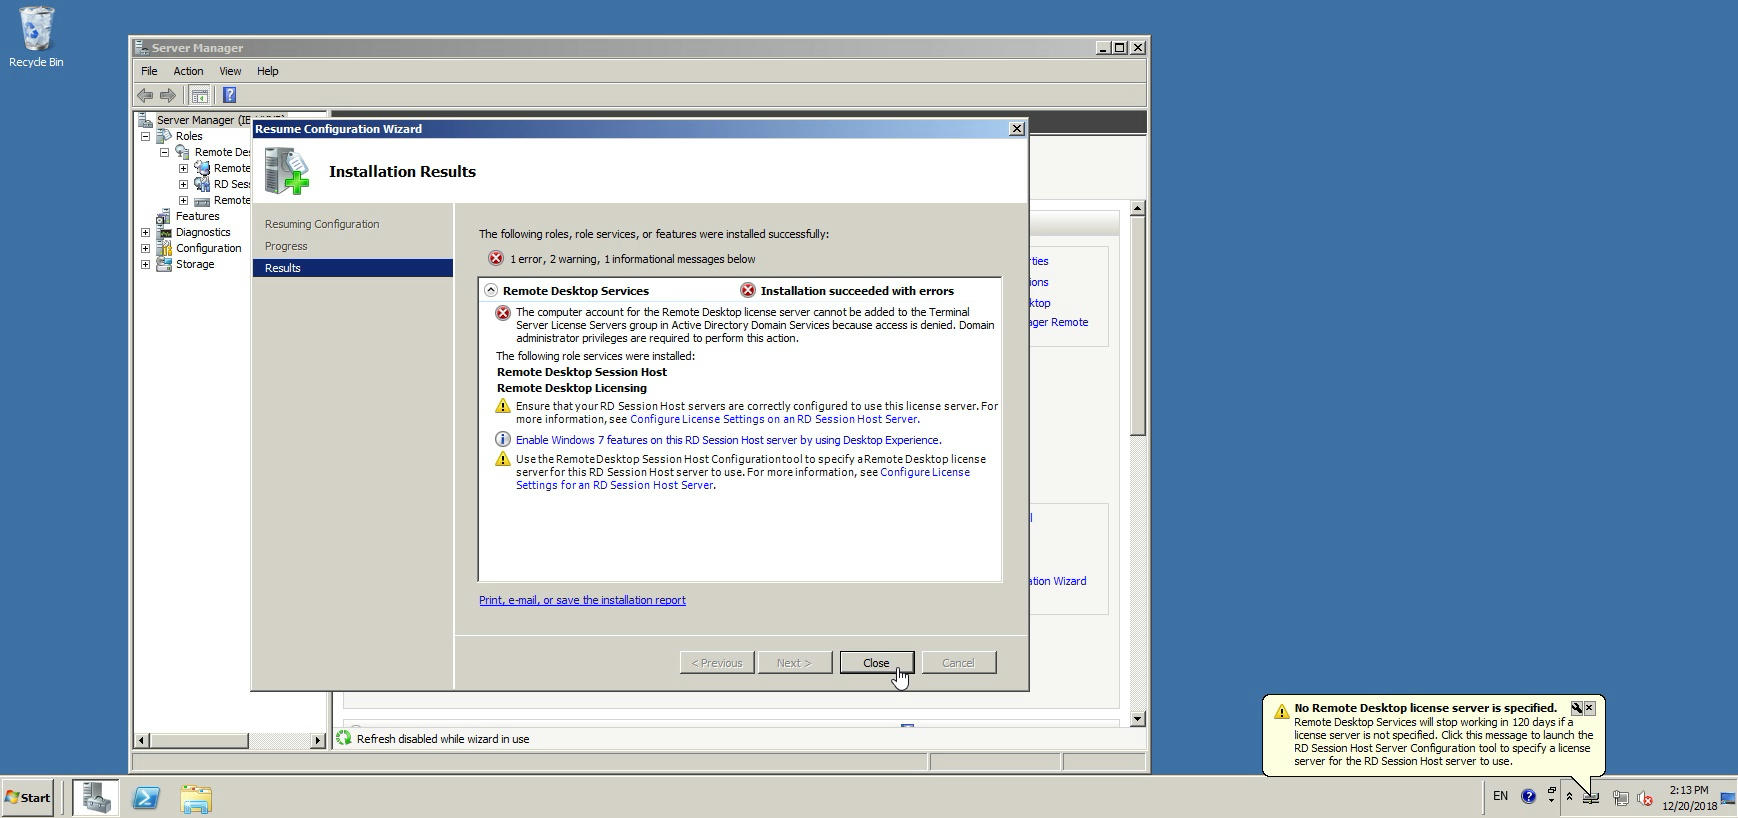Image resolution: width=1738 pixels, height=818 pixels.
Task: Click the Close button in the wizard
Action: click(x=876, y=663)
